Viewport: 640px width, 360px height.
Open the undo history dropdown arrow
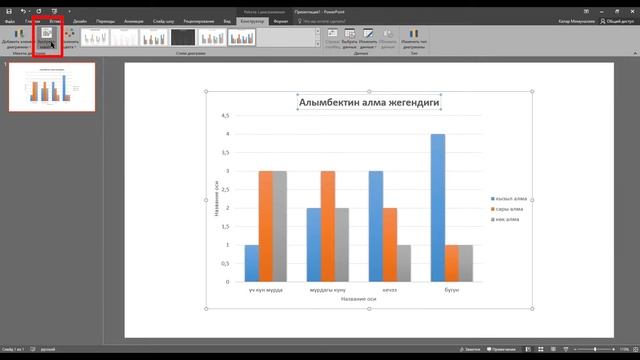(29, 11)
